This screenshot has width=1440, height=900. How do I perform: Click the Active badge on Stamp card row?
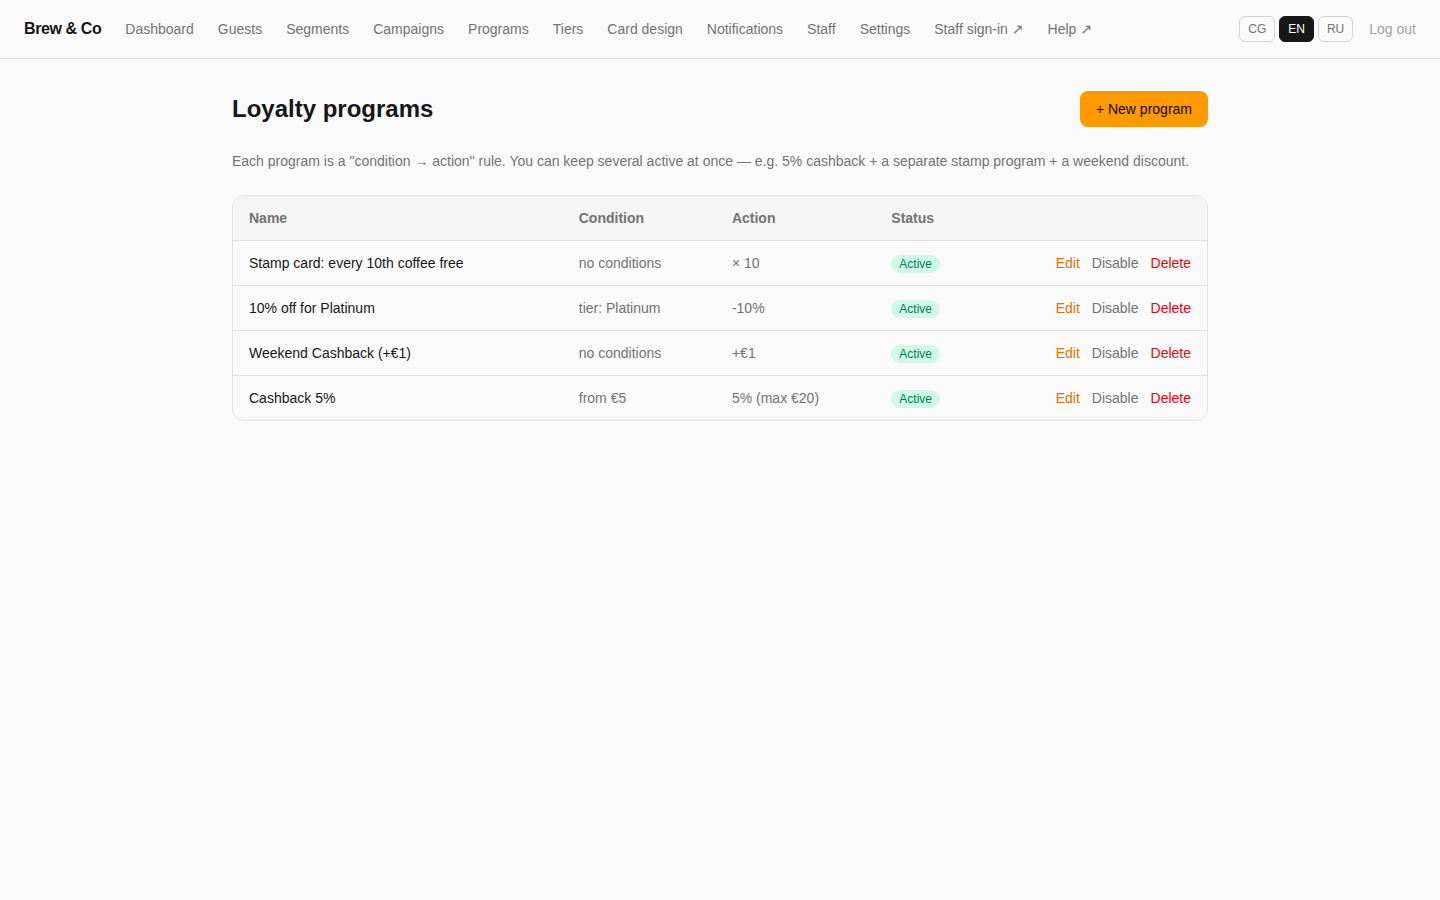click(915, 264)
